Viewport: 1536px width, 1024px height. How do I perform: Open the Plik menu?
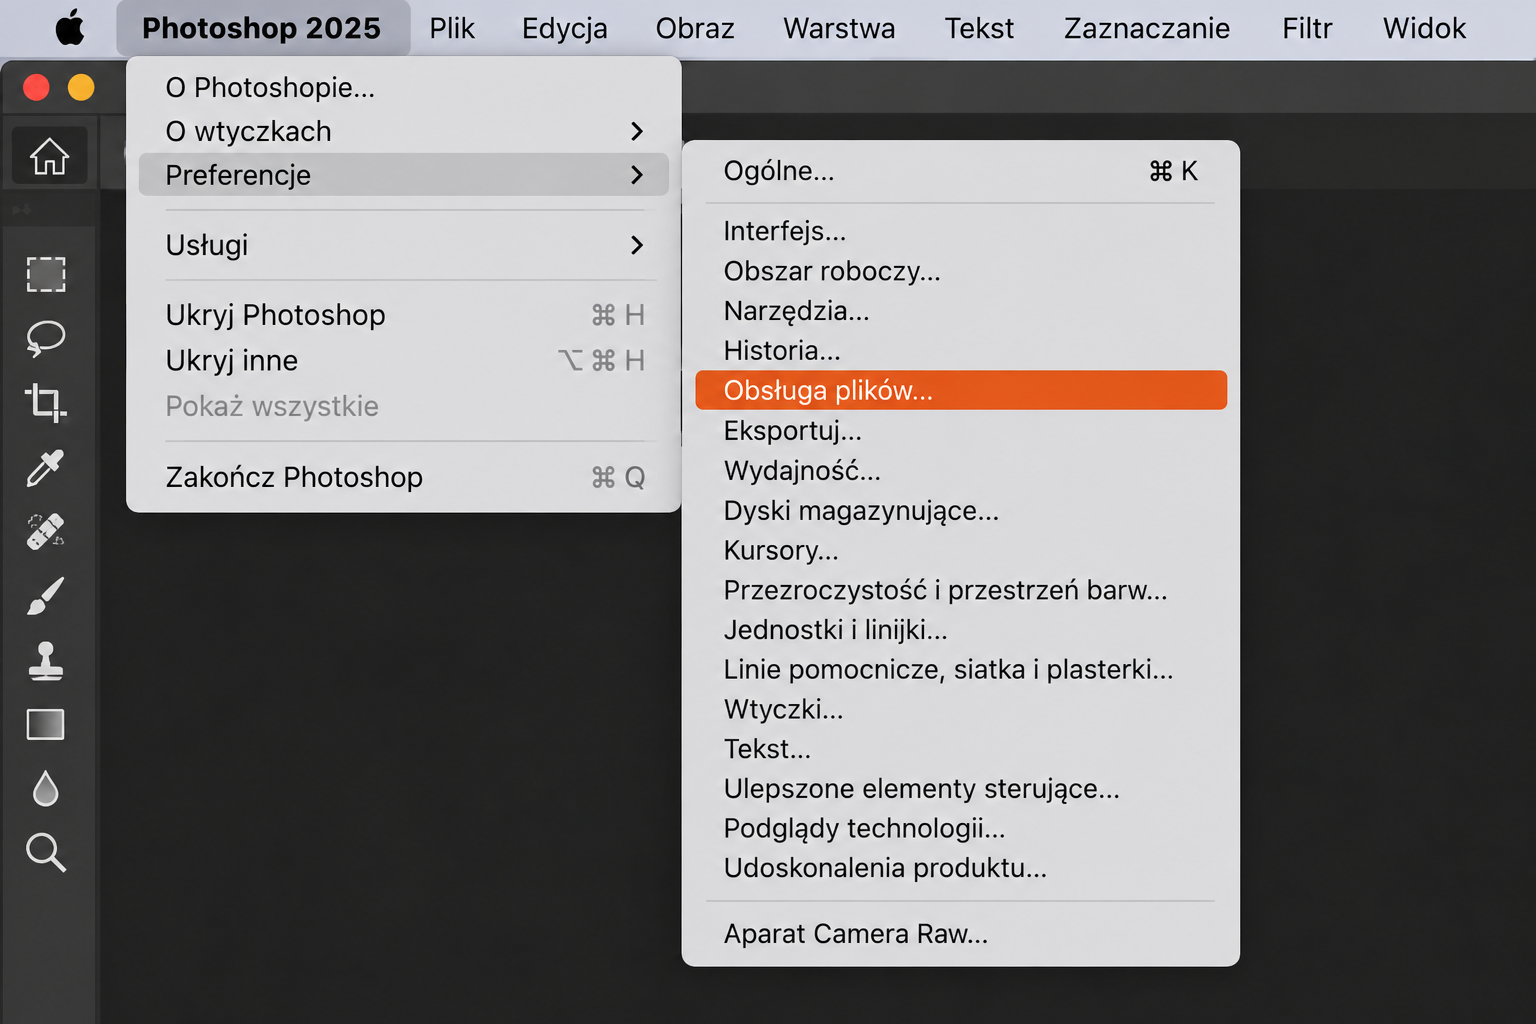pos(452,28)
